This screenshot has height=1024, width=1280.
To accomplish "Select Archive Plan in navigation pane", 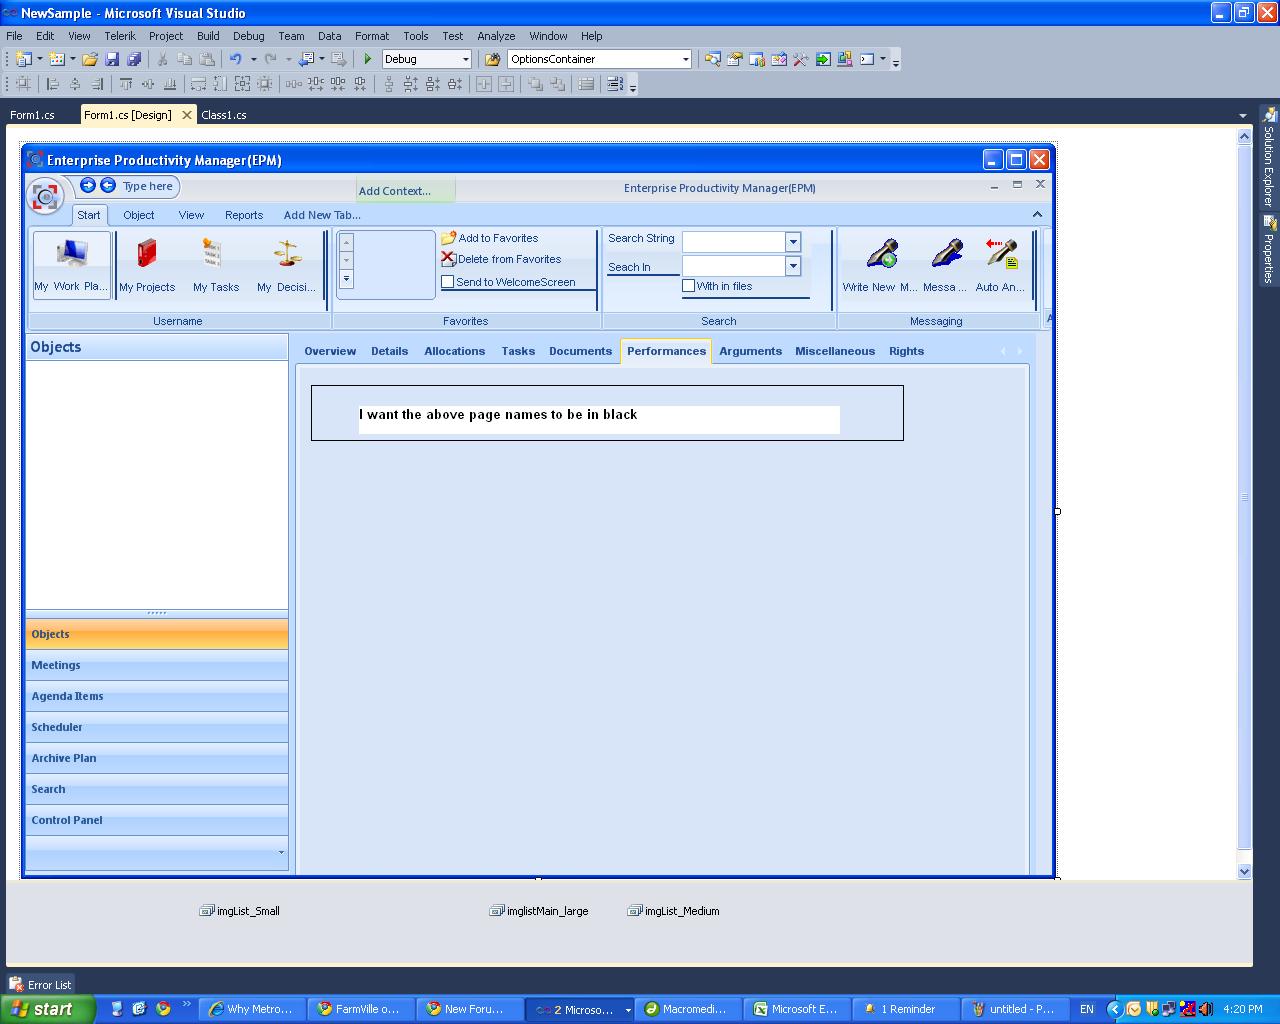I will 157,758.
